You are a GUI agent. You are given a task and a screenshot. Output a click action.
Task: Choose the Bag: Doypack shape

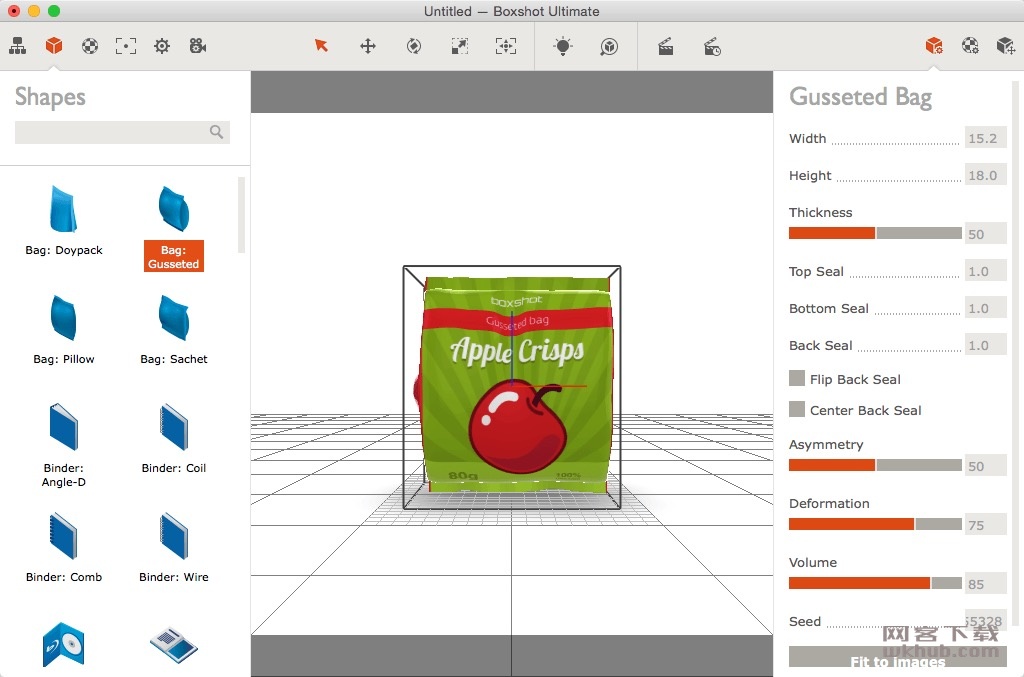[64, 221]
